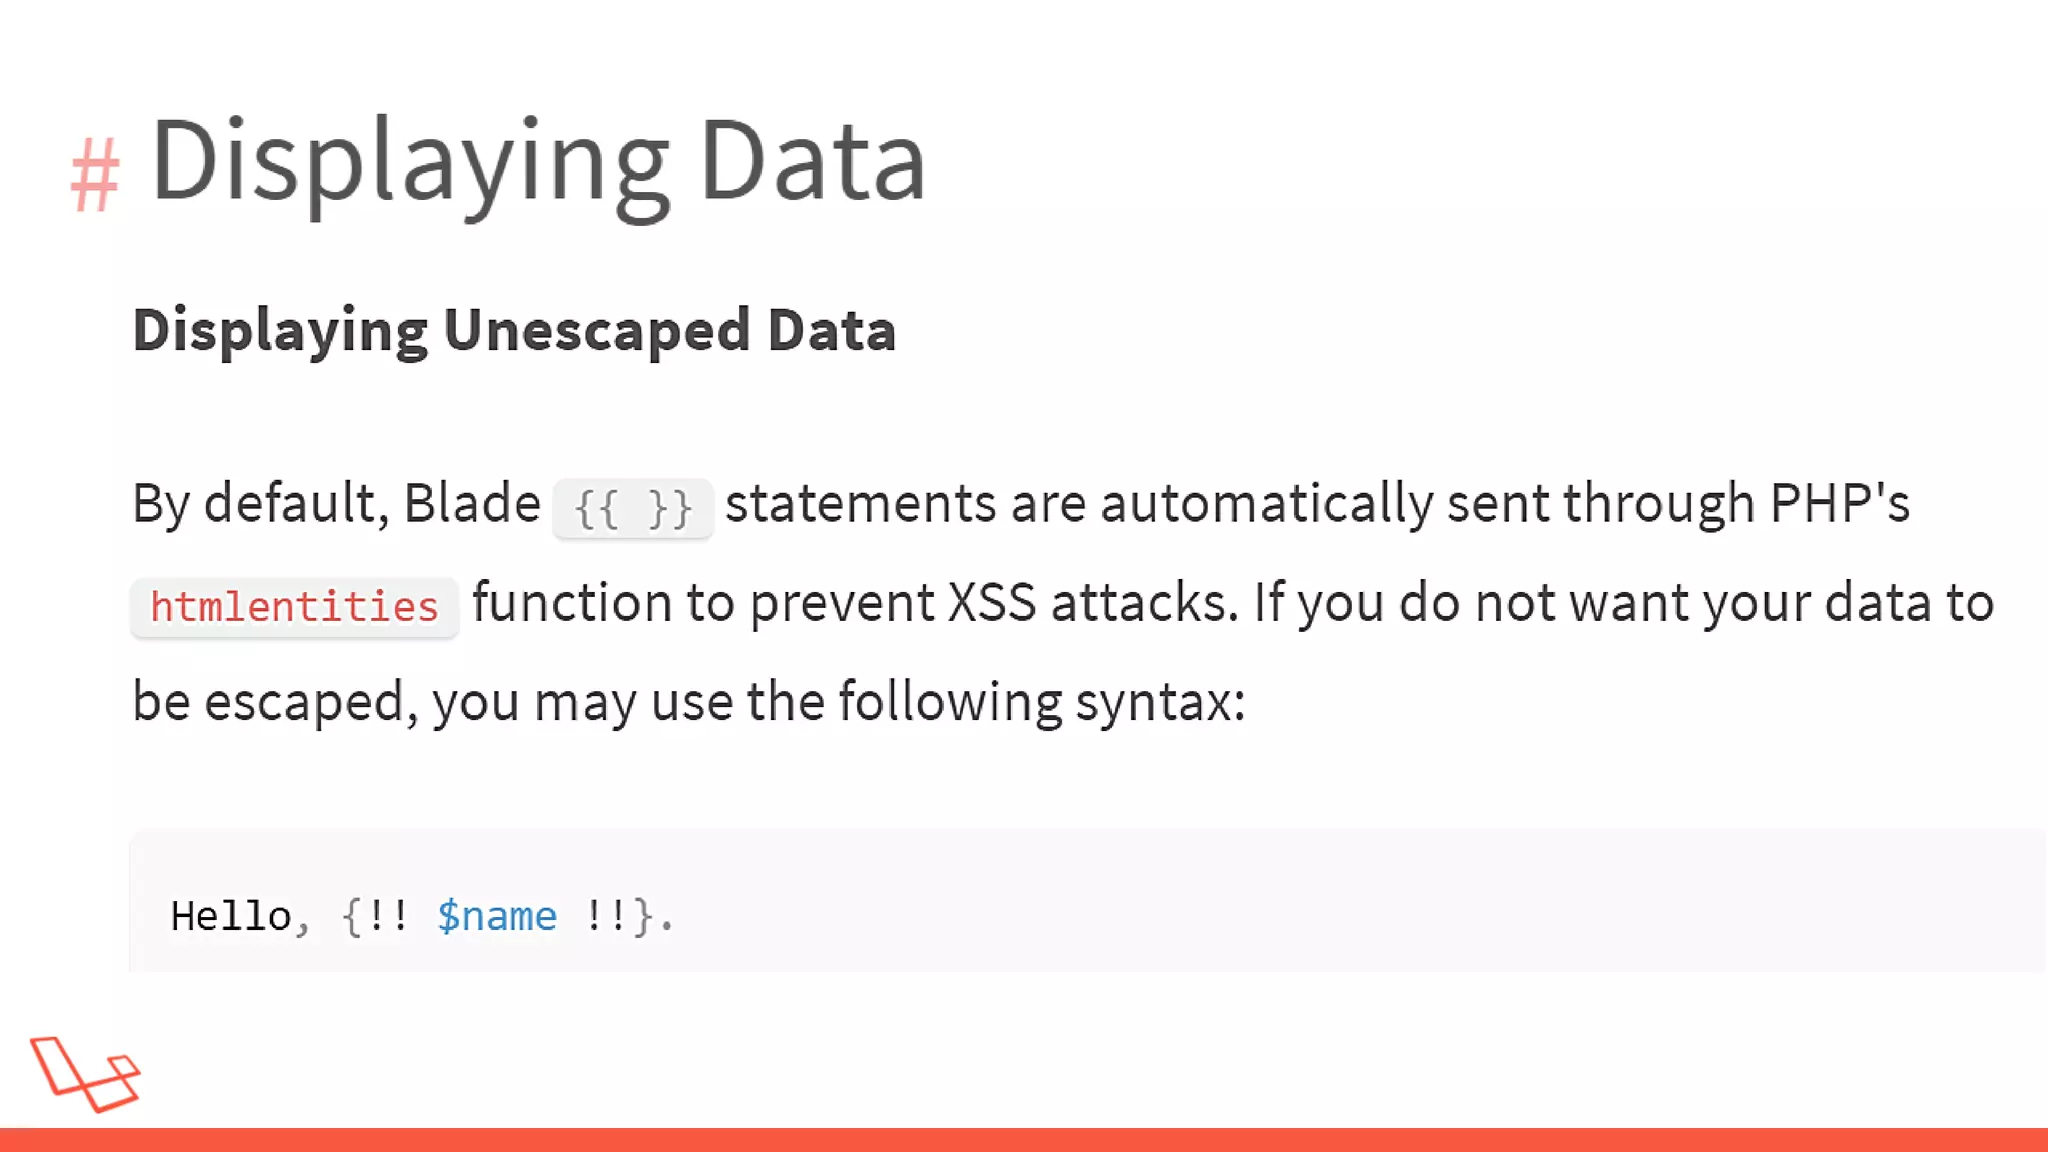Click the orange-red footer bar
The width and height of the screenshot is (2048, 1152).
[1024, 1140]
